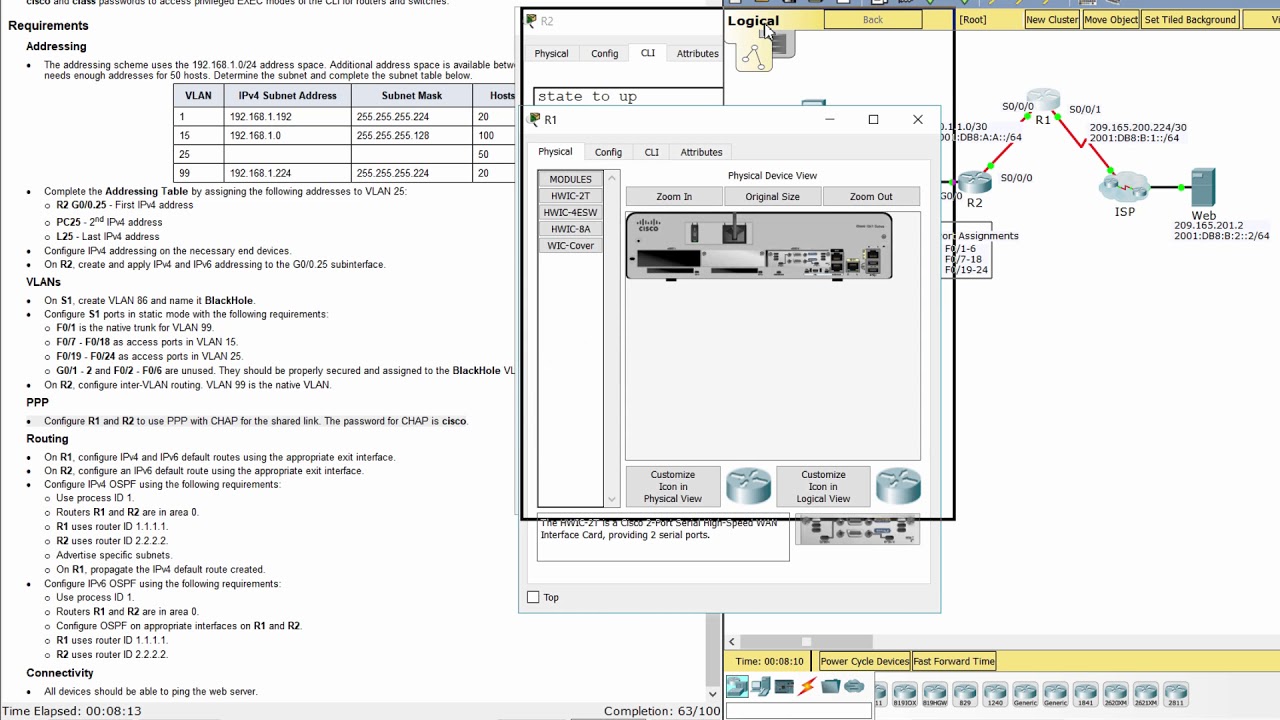Click the New Cluster button
Screen dimensions: 1280x720
(1052, 20)
